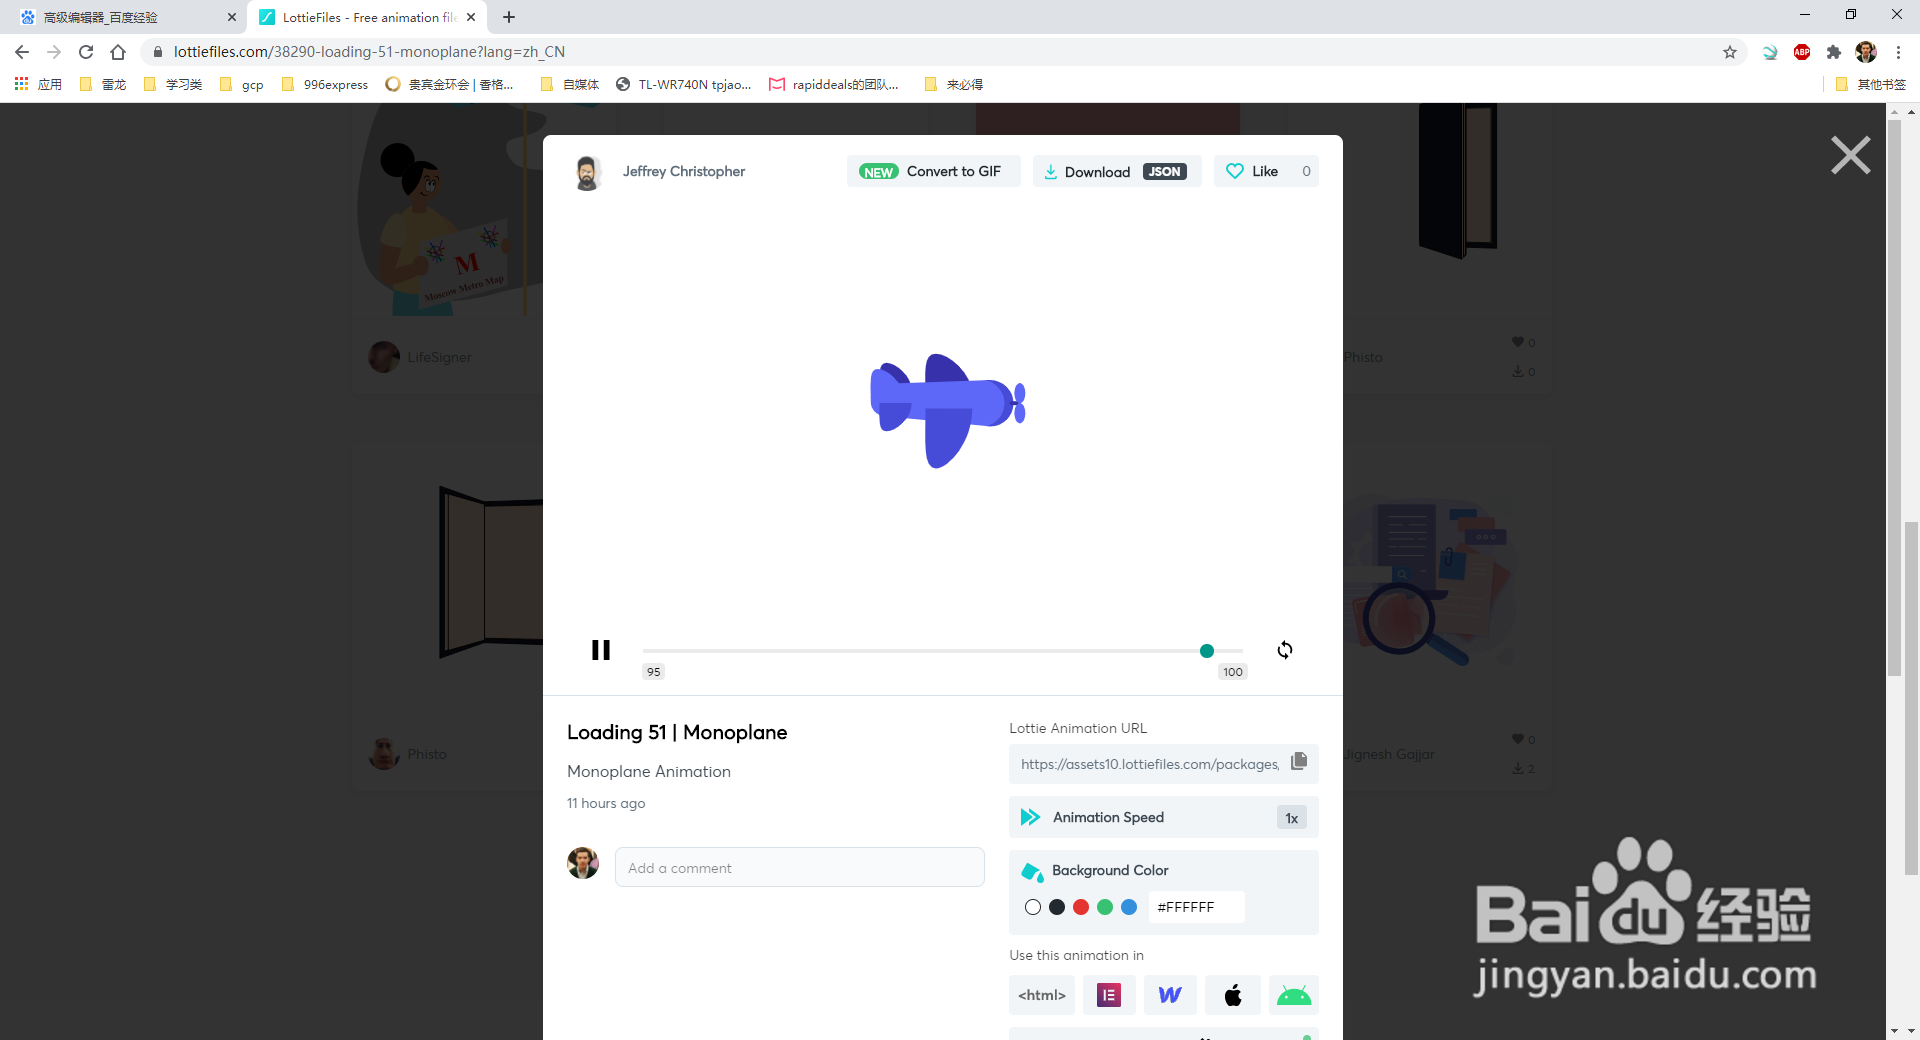
Task: Close the LottieFiles tab
Action: click(471, 17)
